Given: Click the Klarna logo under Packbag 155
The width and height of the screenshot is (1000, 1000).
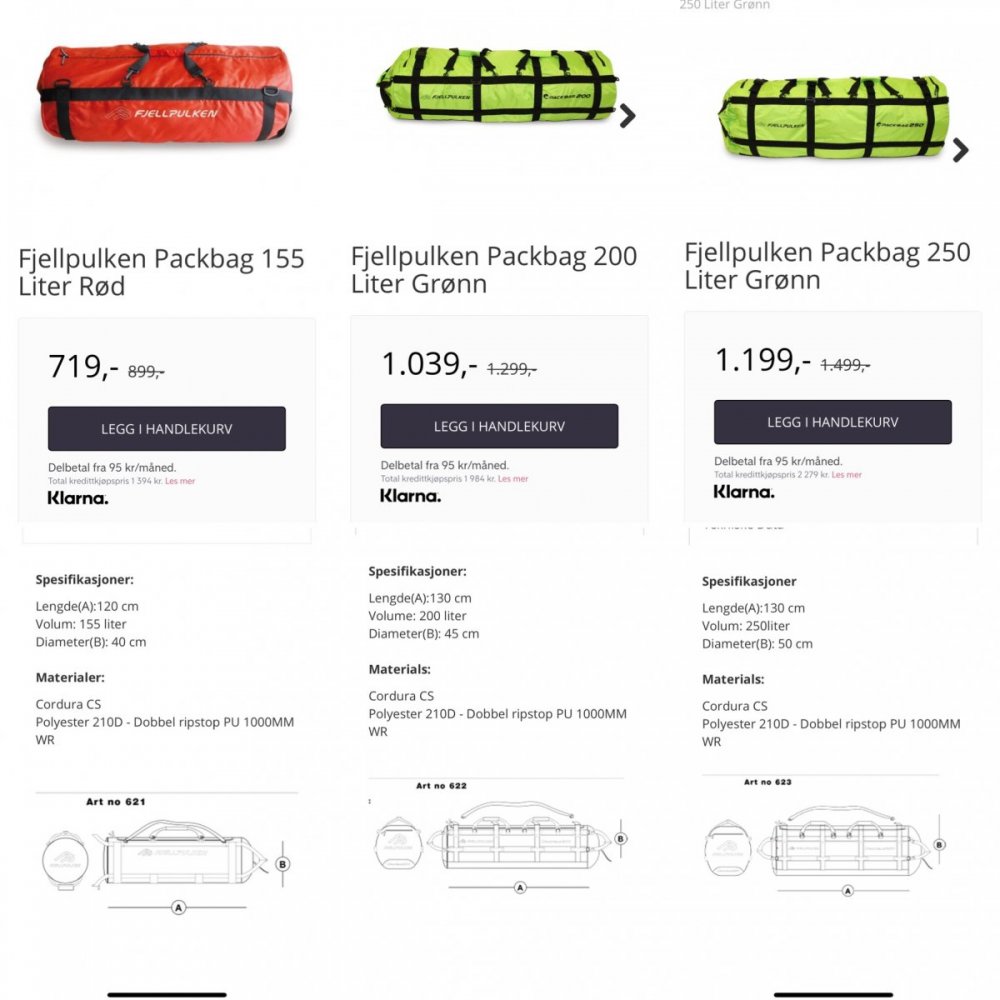Looking at the screenshot, I should [78, 498].
